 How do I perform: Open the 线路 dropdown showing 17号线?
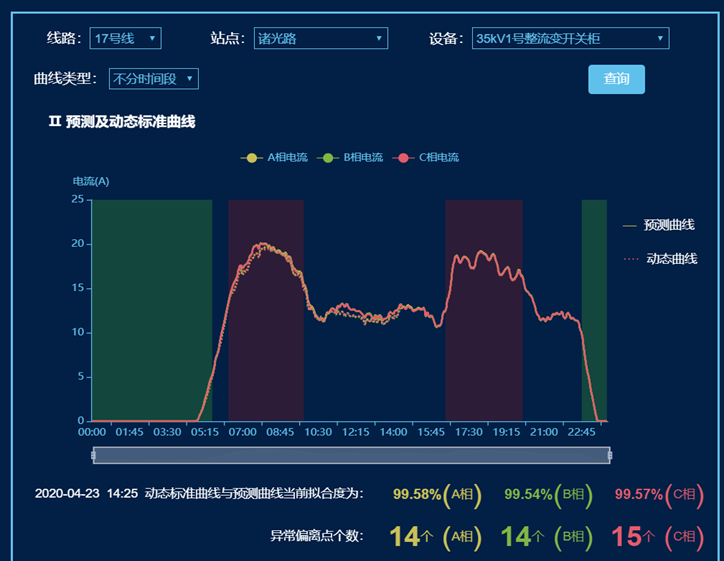125,39
